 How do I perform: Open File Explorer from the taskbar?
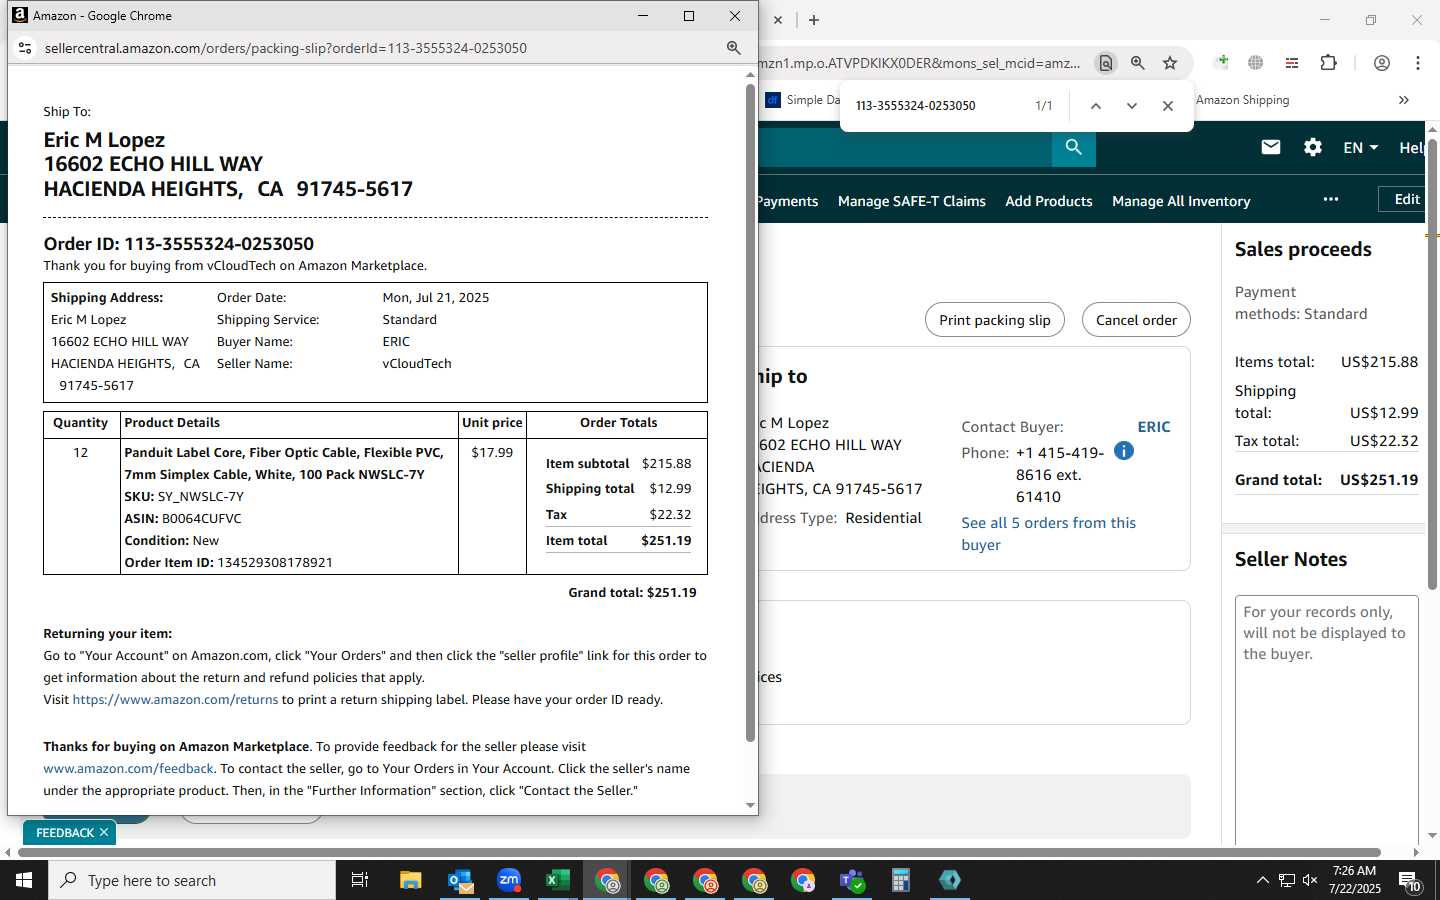(x=411, y=880)
